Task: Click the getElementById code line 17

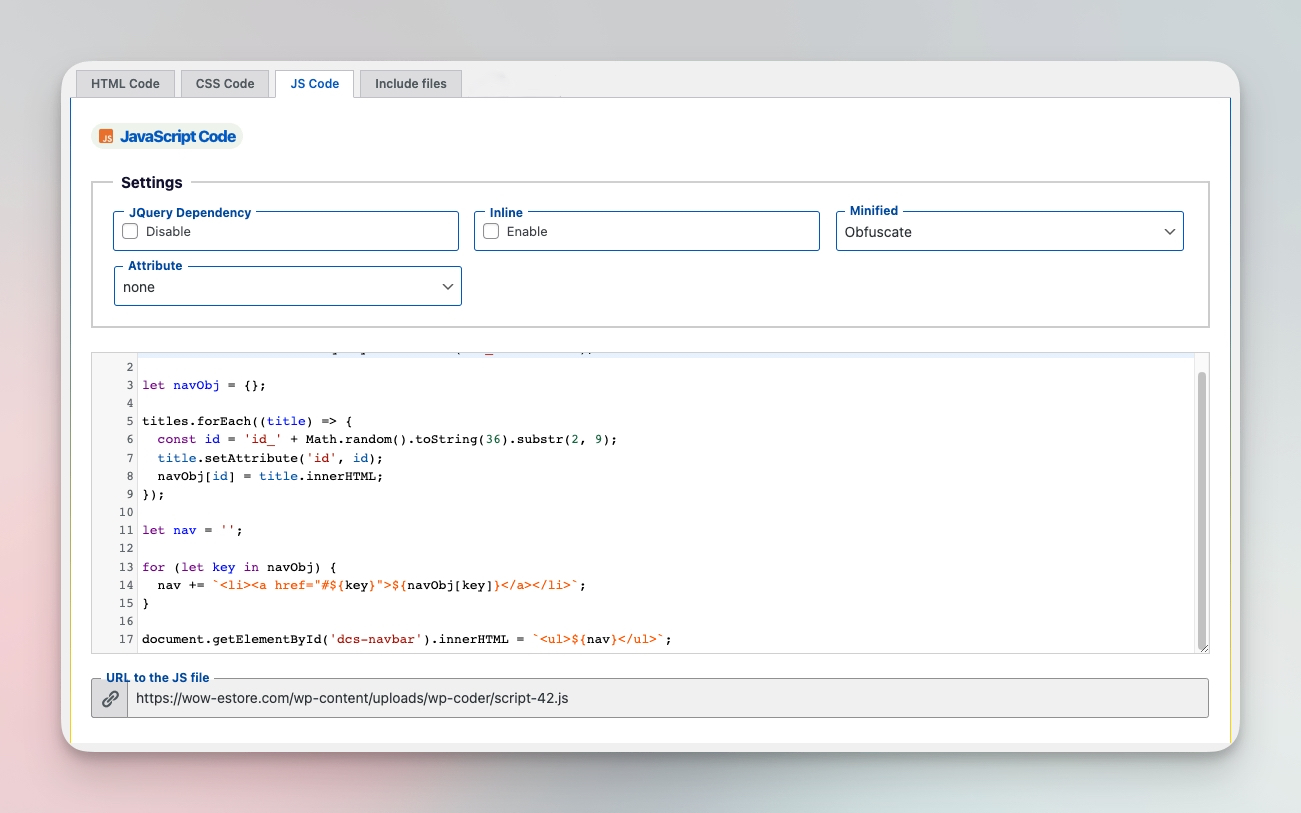Action: click(406, 639)
